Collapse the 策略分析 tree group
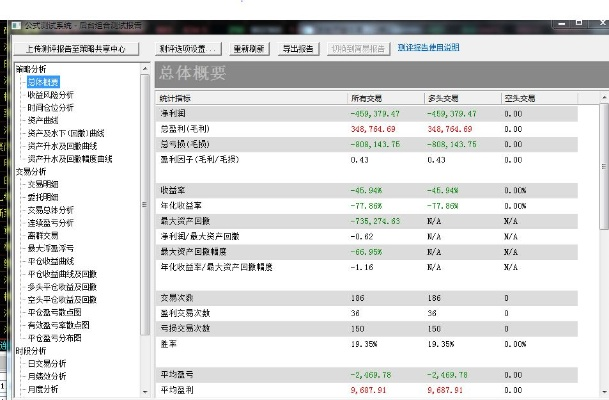609x400 pixels. click(x=31, y=69)
